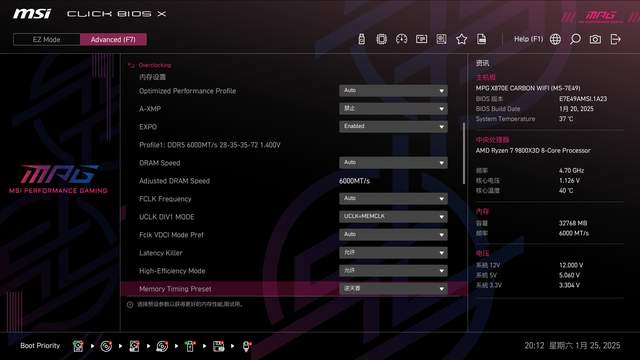Click Optimized Performance Profile label
This screenshot has width=640, height=360.
[187, 91]
